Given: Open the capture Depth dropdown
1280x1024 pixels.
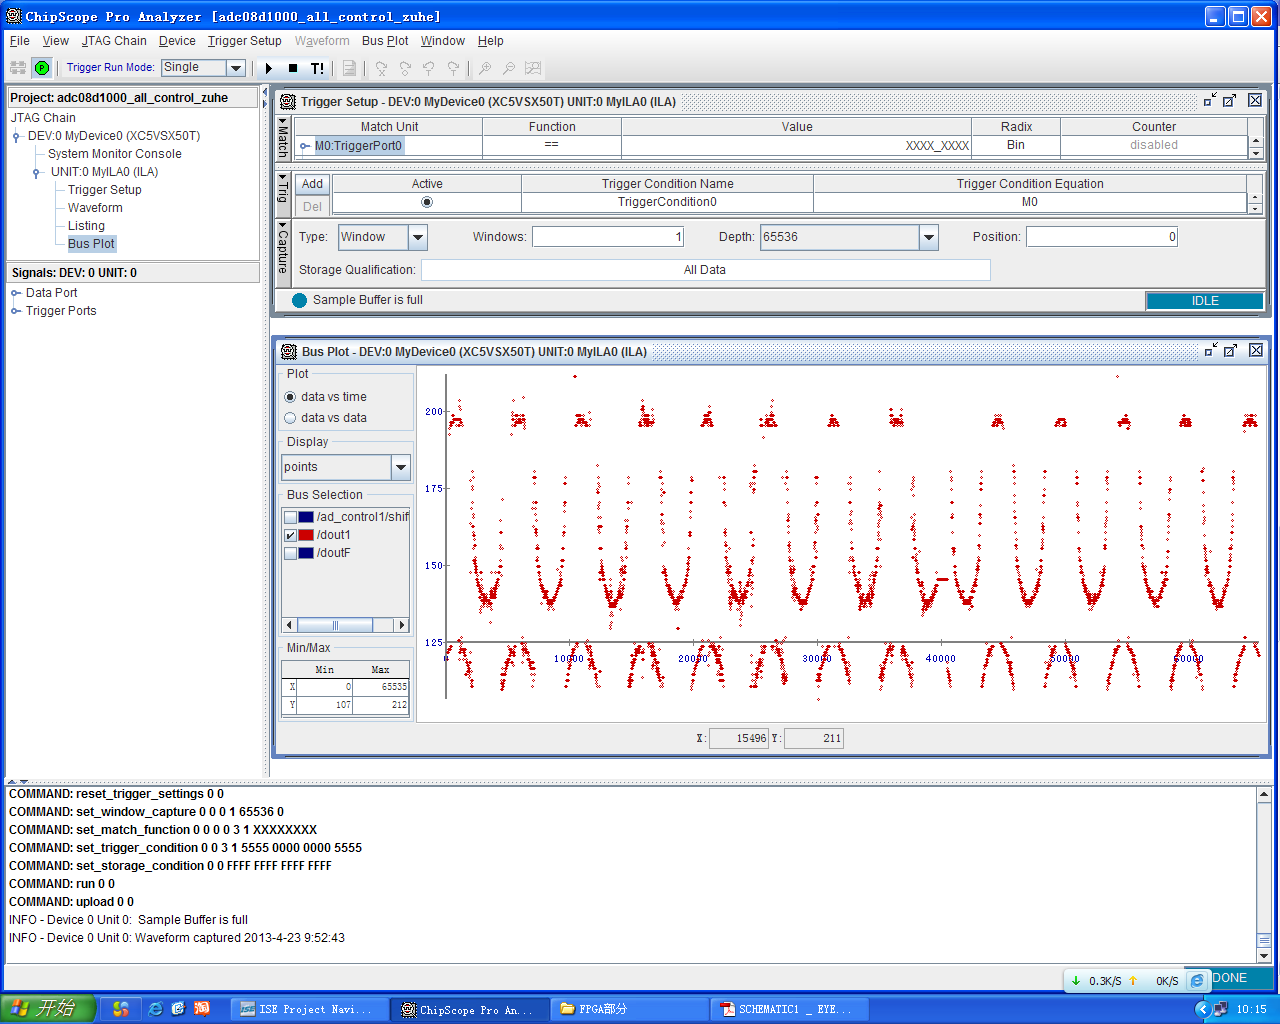Looking at the screenshot, I should pyautogui.click(x=929, y=237).
